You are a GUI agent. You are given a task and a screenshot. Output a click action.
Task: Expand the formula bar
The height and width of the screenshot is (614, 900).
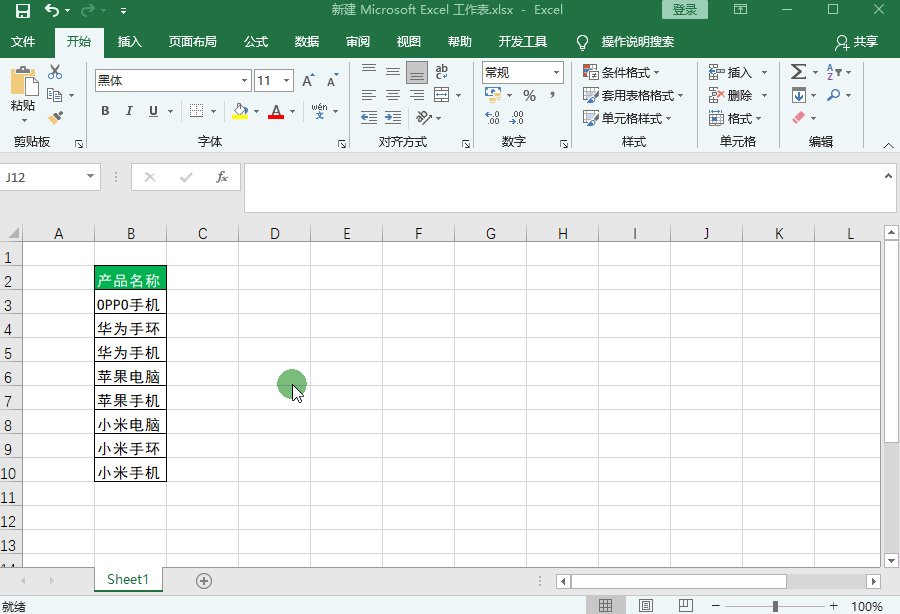coord(888,176)
